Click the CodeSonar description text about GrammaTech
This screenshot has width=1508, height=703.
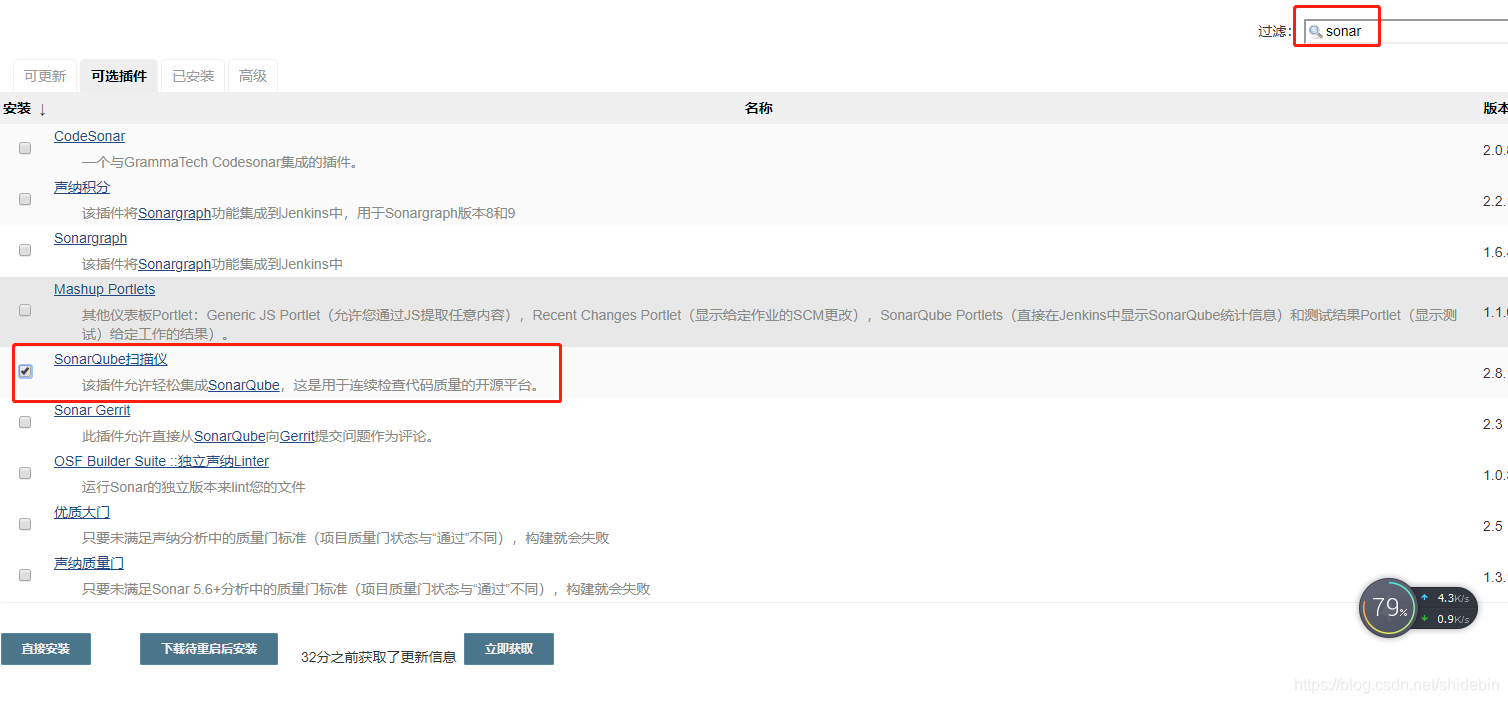tap(220, 162)
